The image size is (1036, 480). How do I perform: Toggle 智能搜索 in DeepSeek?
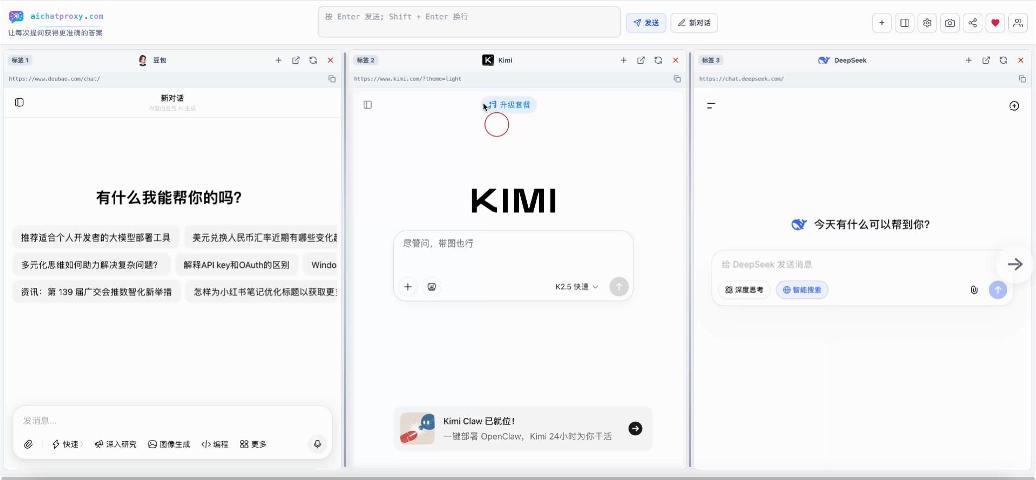pos(802,290)
